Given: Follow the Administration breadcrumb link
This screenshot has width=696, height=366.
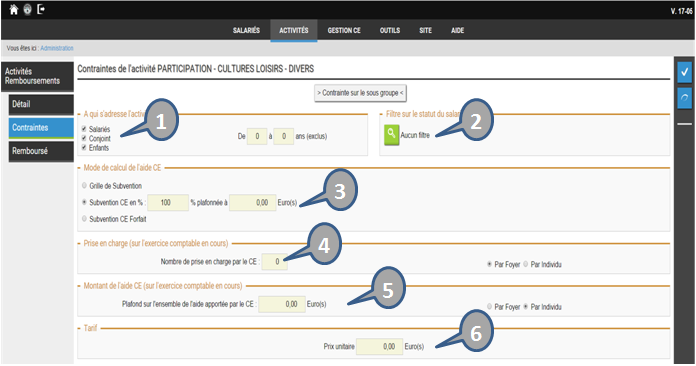Looking at the screenshot, I should click(57, 48).
